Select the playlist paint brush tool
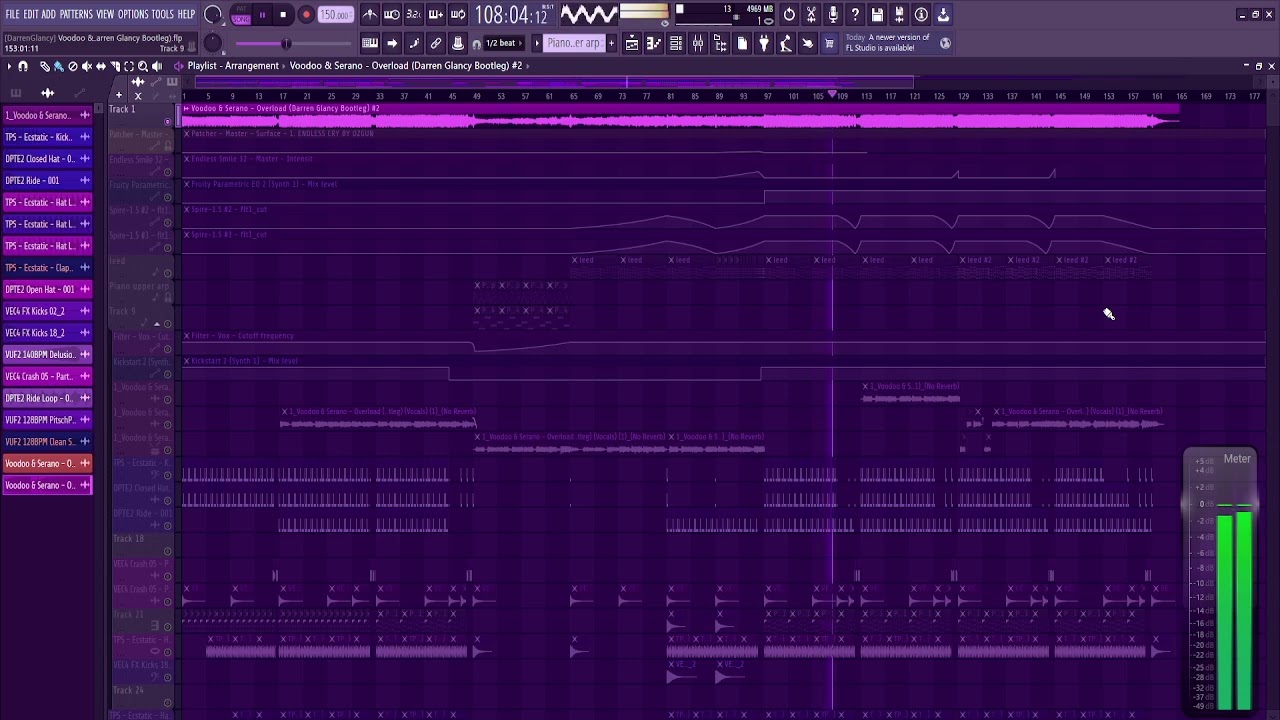This screenshot has height=720, width=1280. pos(58,66)
